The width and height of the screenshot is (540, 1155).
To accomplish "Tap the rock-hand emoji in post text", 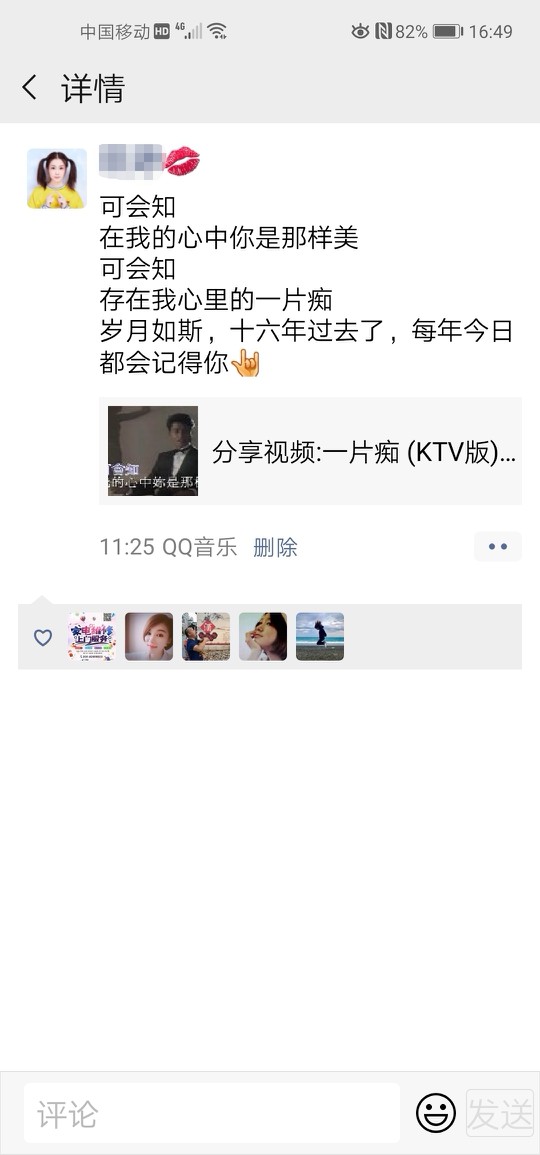I will click(x=245, y=363).
